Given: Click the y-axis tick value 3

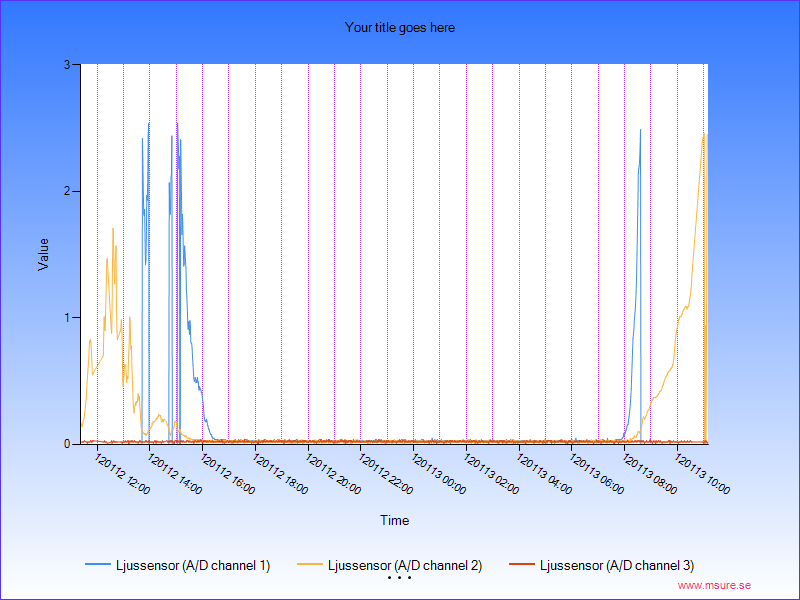Looking at the screenshot, I should pos(65,65).
